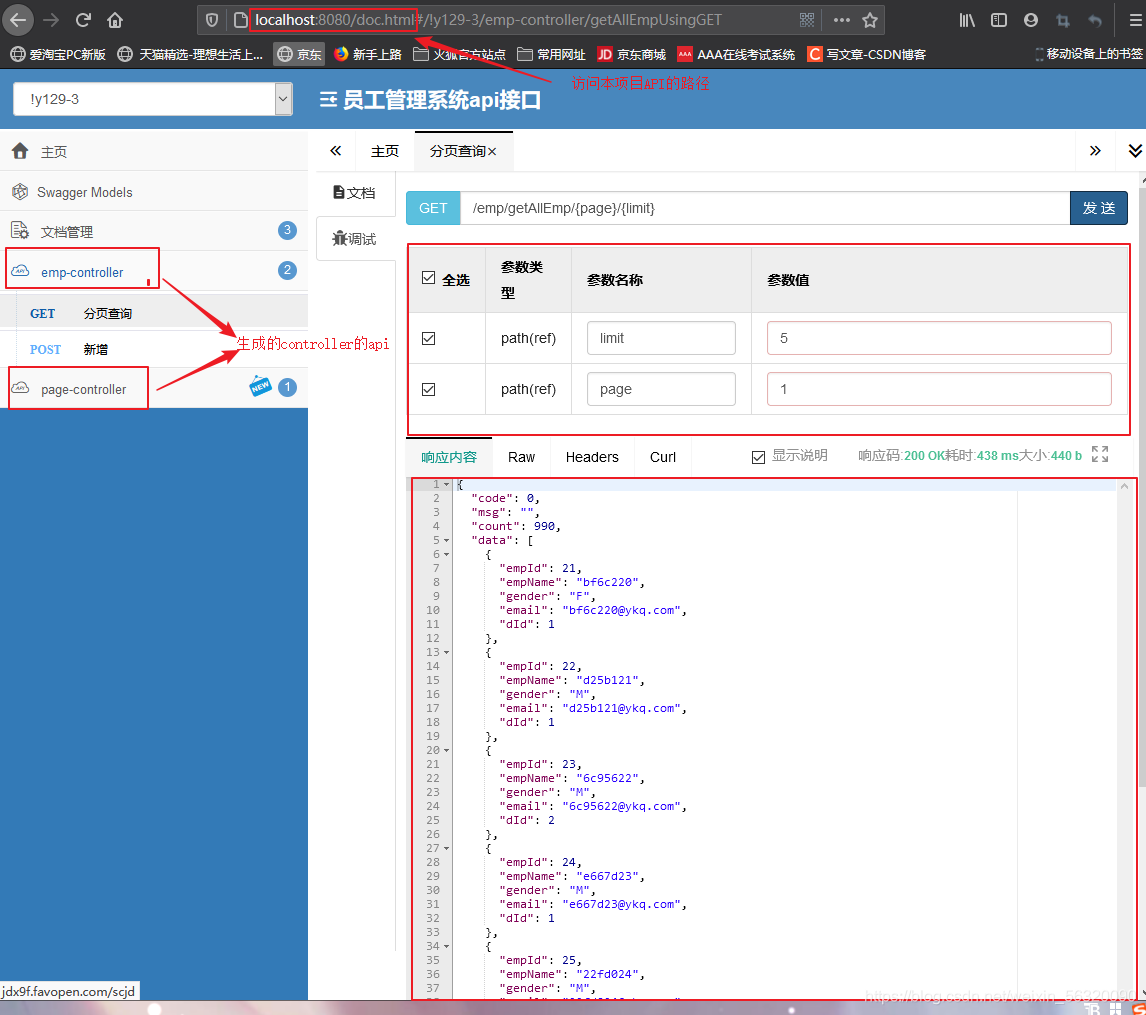Click the 文档管理 document gear icon
1146x1015 pixels.
pyautogui.click(x=20, y=231)
